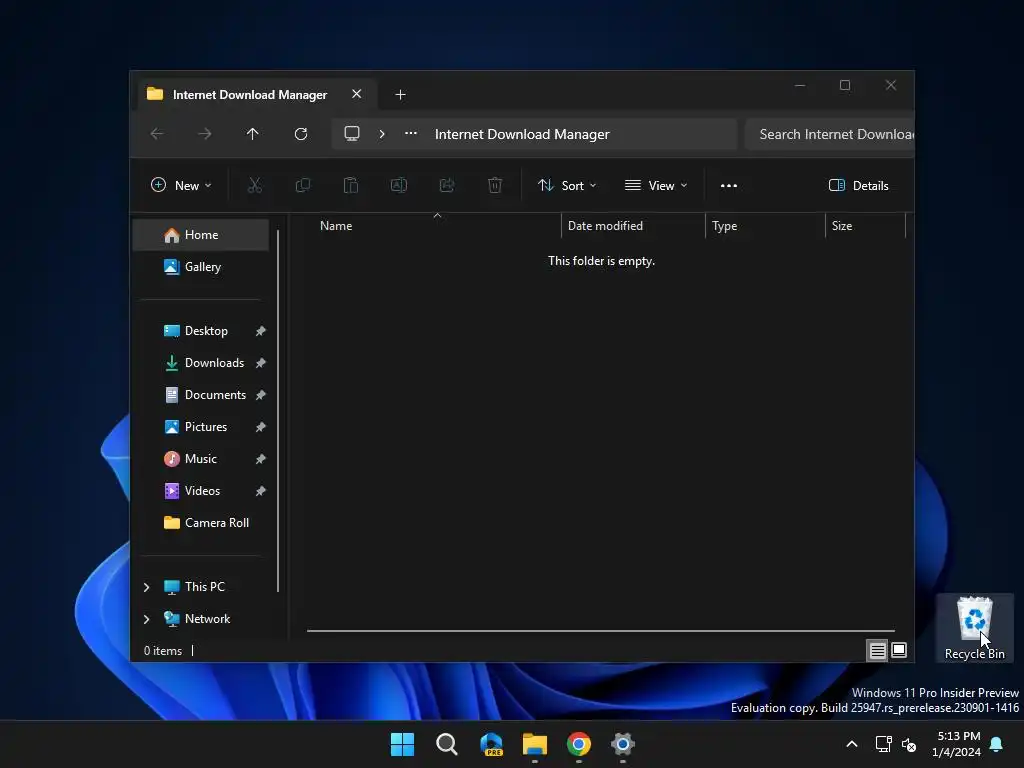1024x768 pixels.
Task: Open the Pictures quick access folder
Action: coord(200,427)
